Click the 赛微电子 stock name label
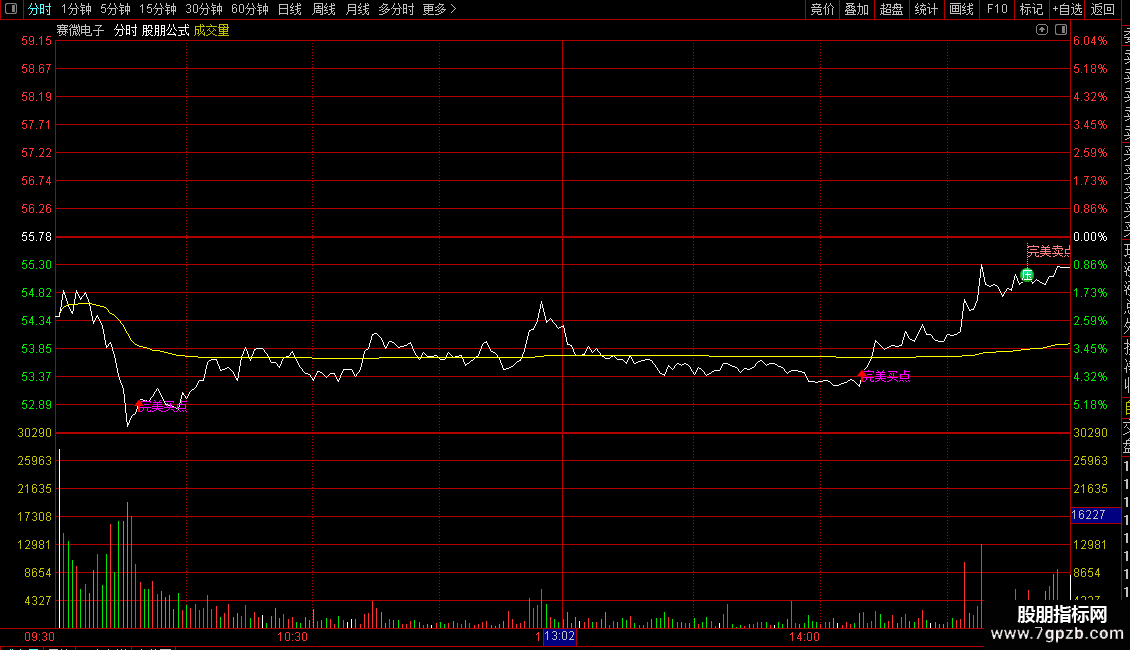The width and height of the screenshot is (1130, 650). (x=80, y=30)
